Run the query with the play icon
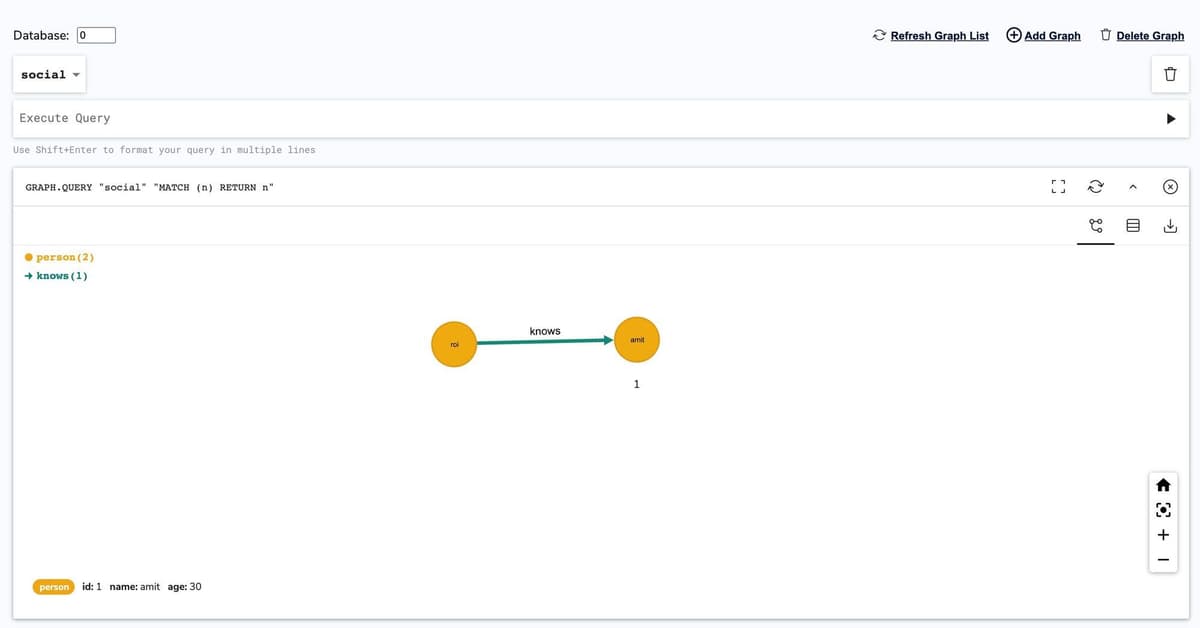 tap(1170, 119)
